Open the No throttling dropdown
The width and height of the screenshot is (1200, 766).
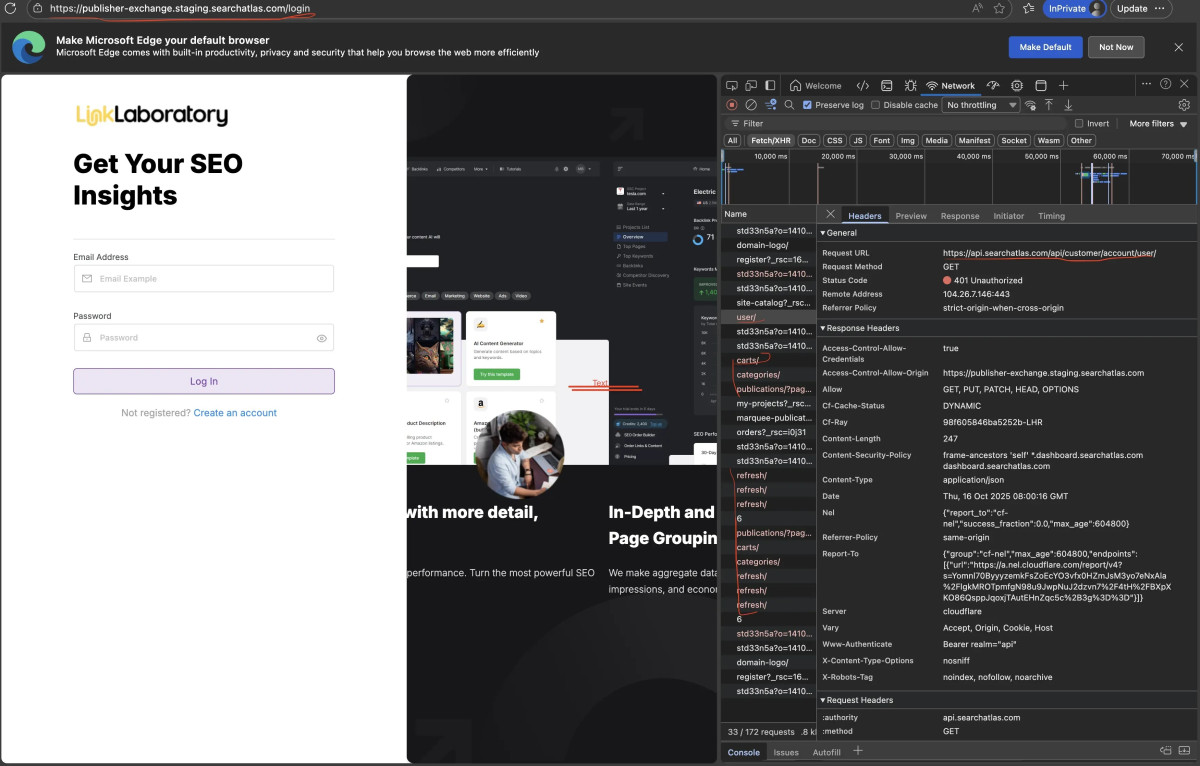tap(981, 105)
